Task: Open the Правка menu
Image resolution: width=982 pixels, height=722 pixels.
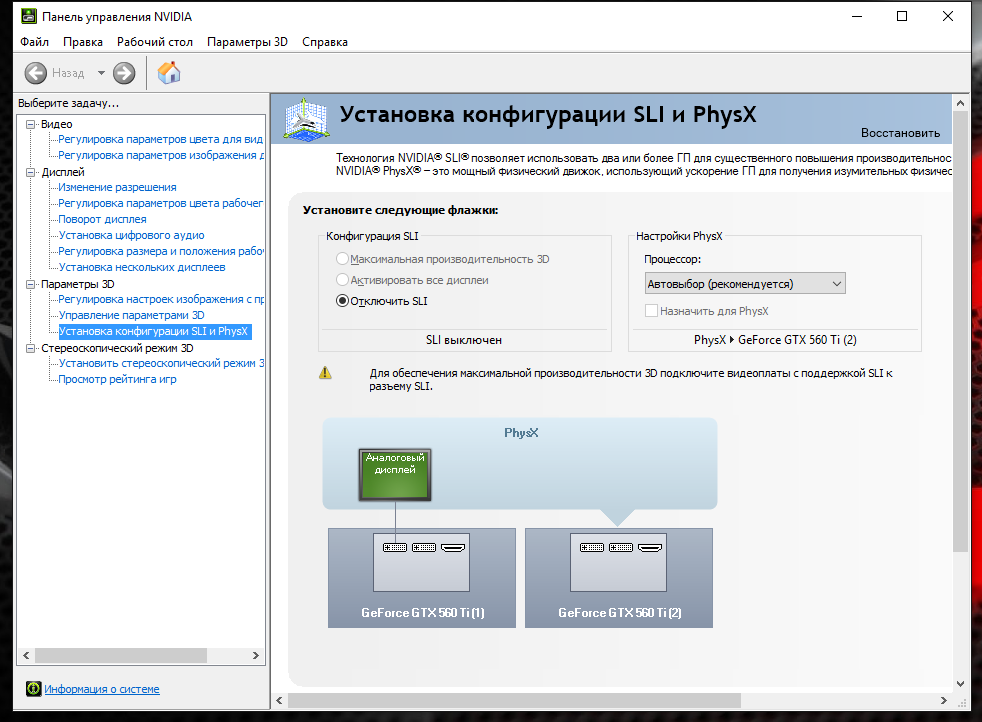Action: point(83,42)
